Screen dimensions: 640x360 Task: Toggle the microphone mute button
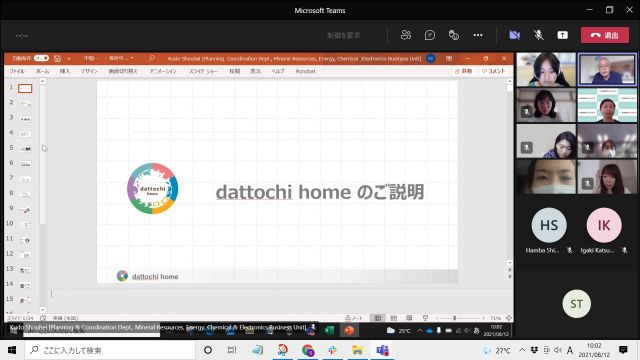click(x=538, y=35)
